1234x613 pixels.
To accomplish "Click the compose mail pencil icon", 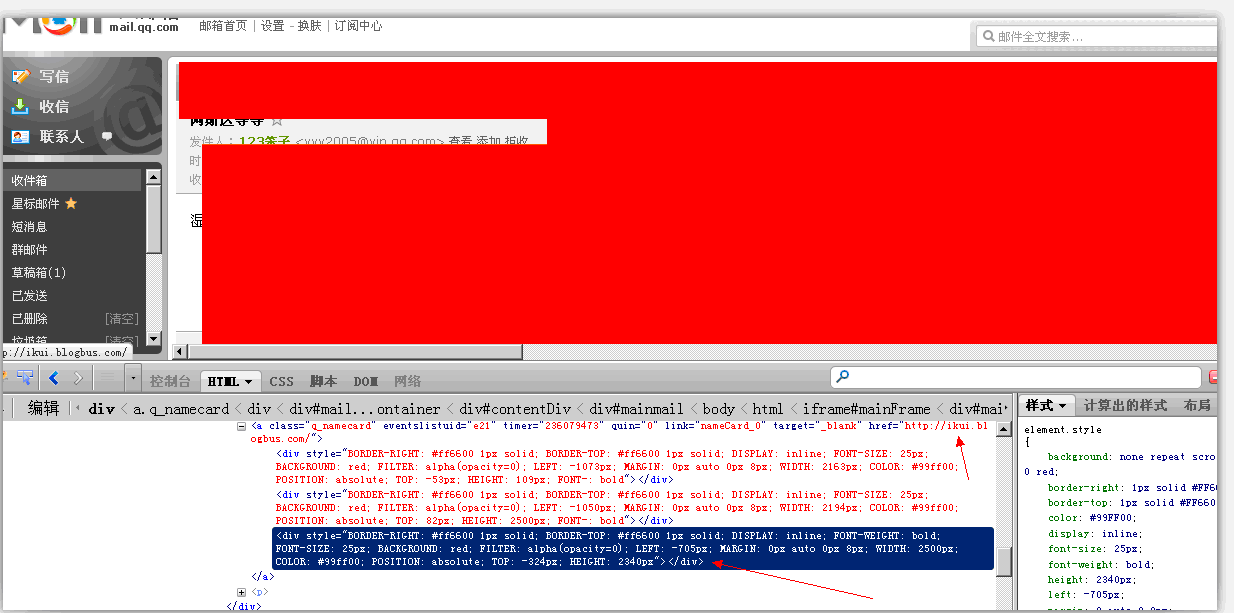I will click(20, 76).
